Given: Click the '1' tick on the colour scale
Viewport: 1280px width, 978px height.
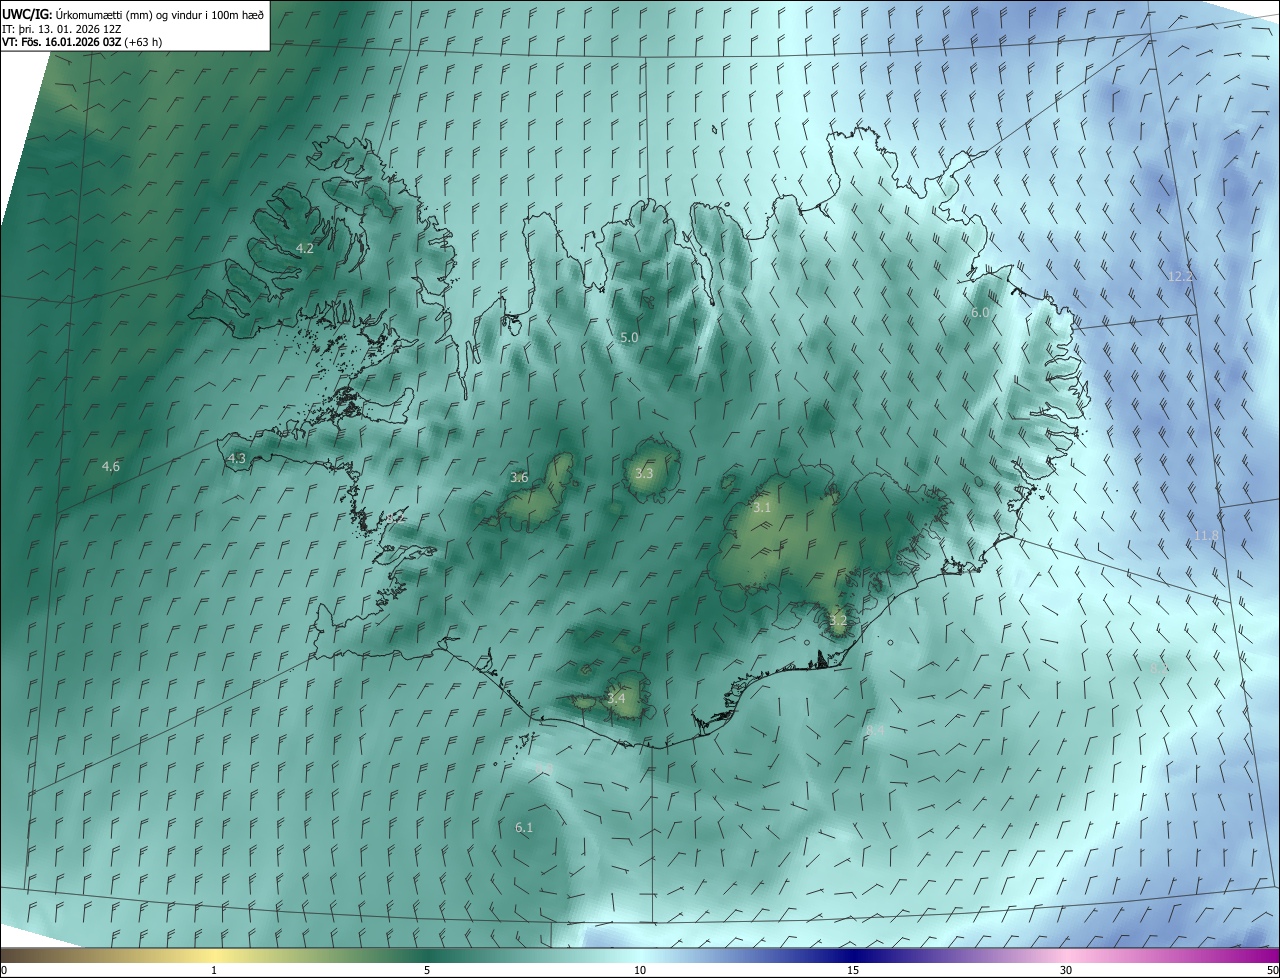Looking at the screenshot, I should pyautogui.click(x=214, y=971).
